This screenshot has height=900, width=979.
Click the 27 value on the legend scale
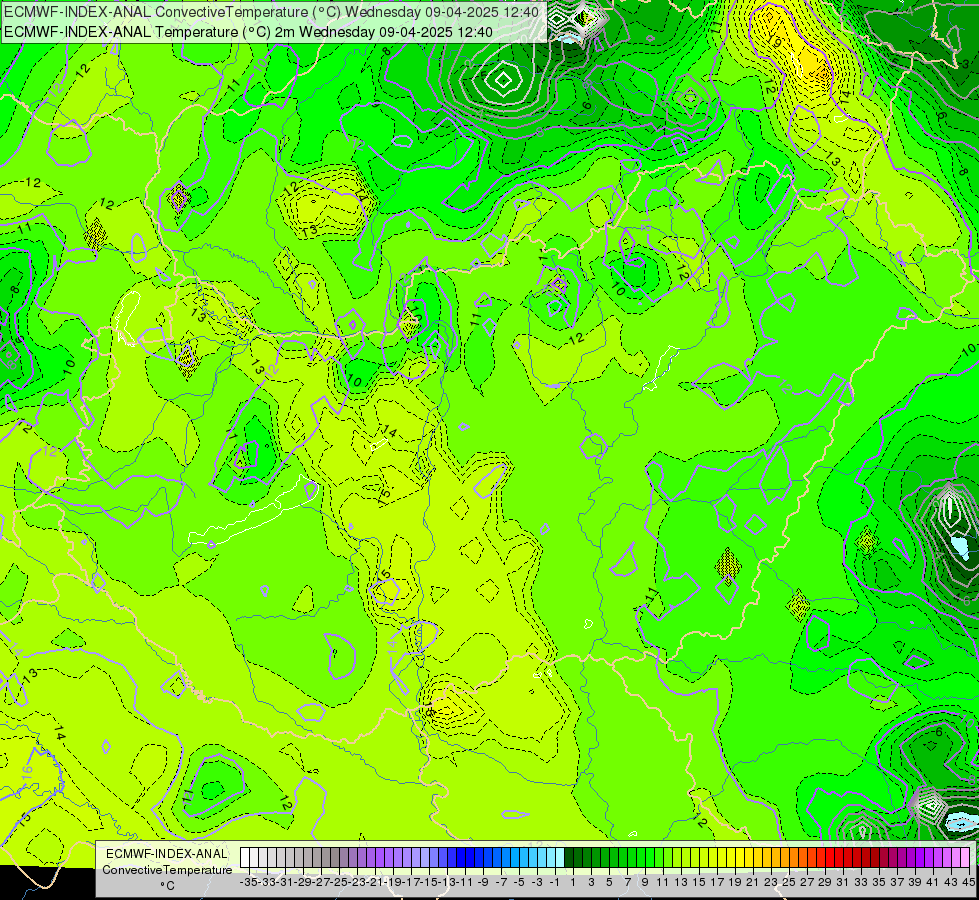807,882
